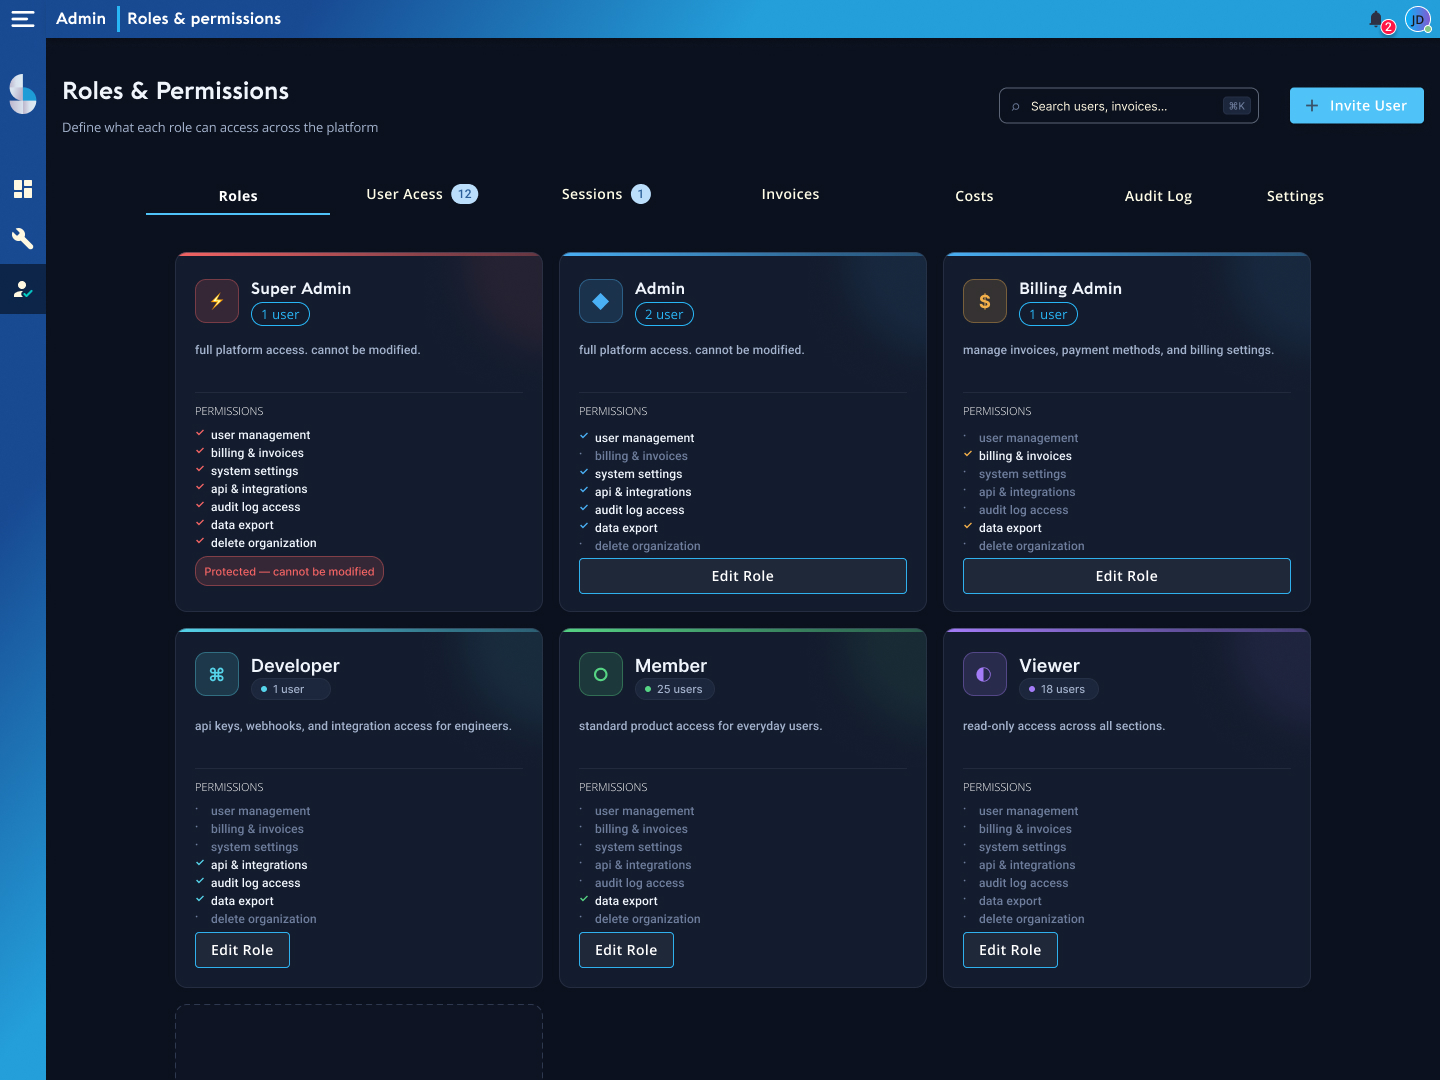Image resolution: width=1440 pixels, height=1080 pixels.
Task: Select the user-check admin sidebar icon
Action: pos(23,289)
